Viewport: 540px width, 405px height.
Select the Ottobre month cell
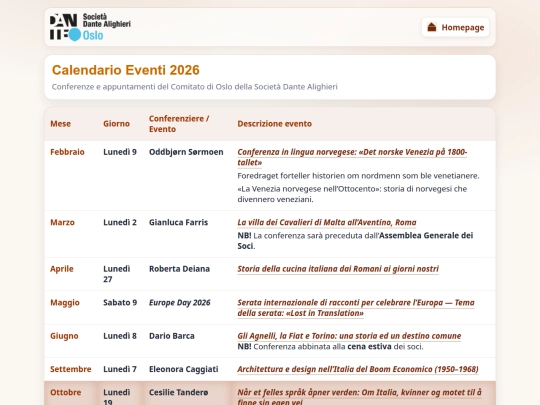(x=66, y=393)
